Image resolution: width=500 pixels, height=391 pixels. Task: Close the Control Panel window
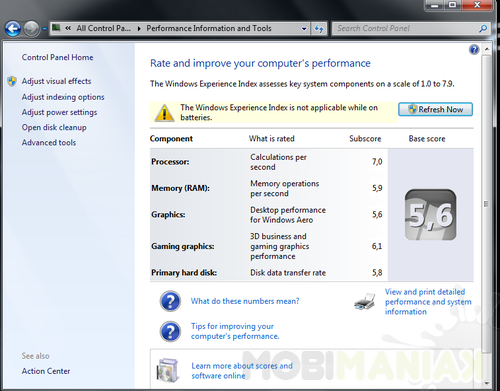tap(477, 5)
